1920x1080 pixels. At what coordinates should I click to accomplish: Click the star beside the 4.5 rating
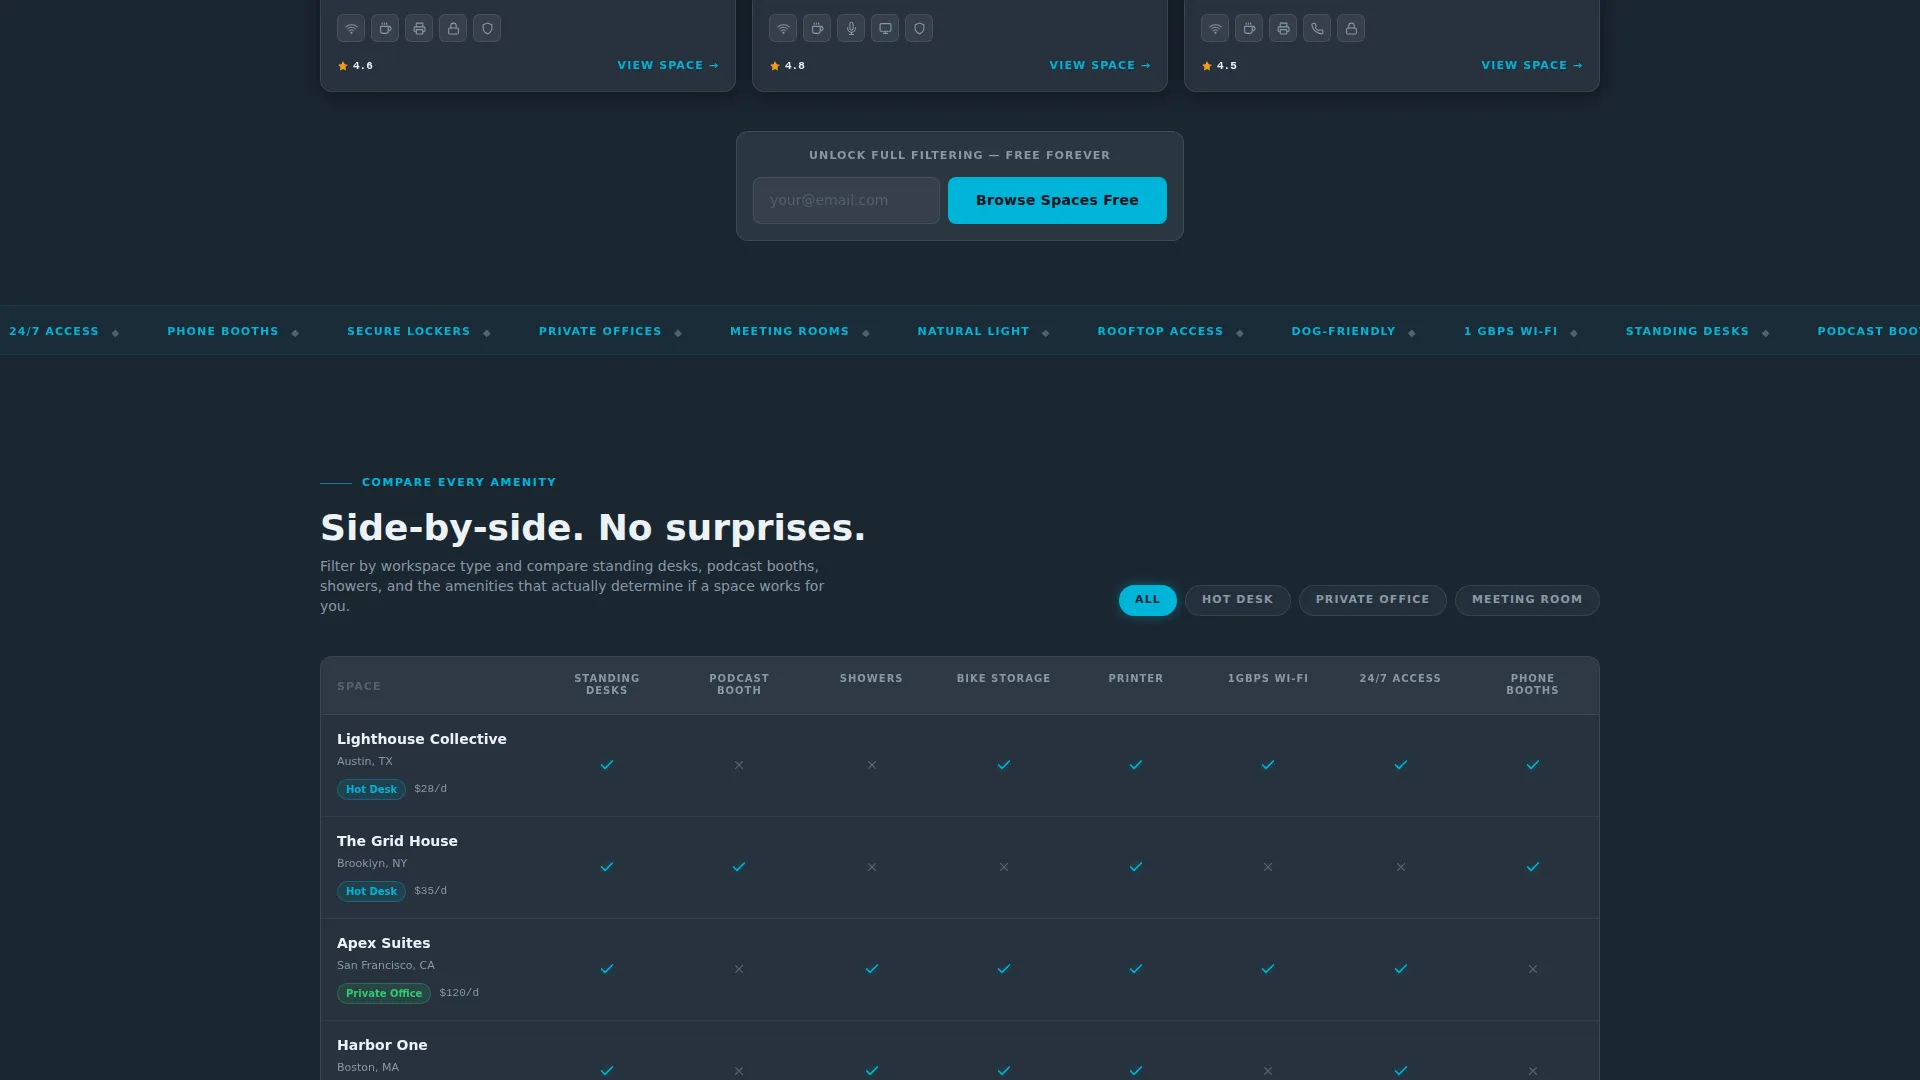(x=1207, y=66)
